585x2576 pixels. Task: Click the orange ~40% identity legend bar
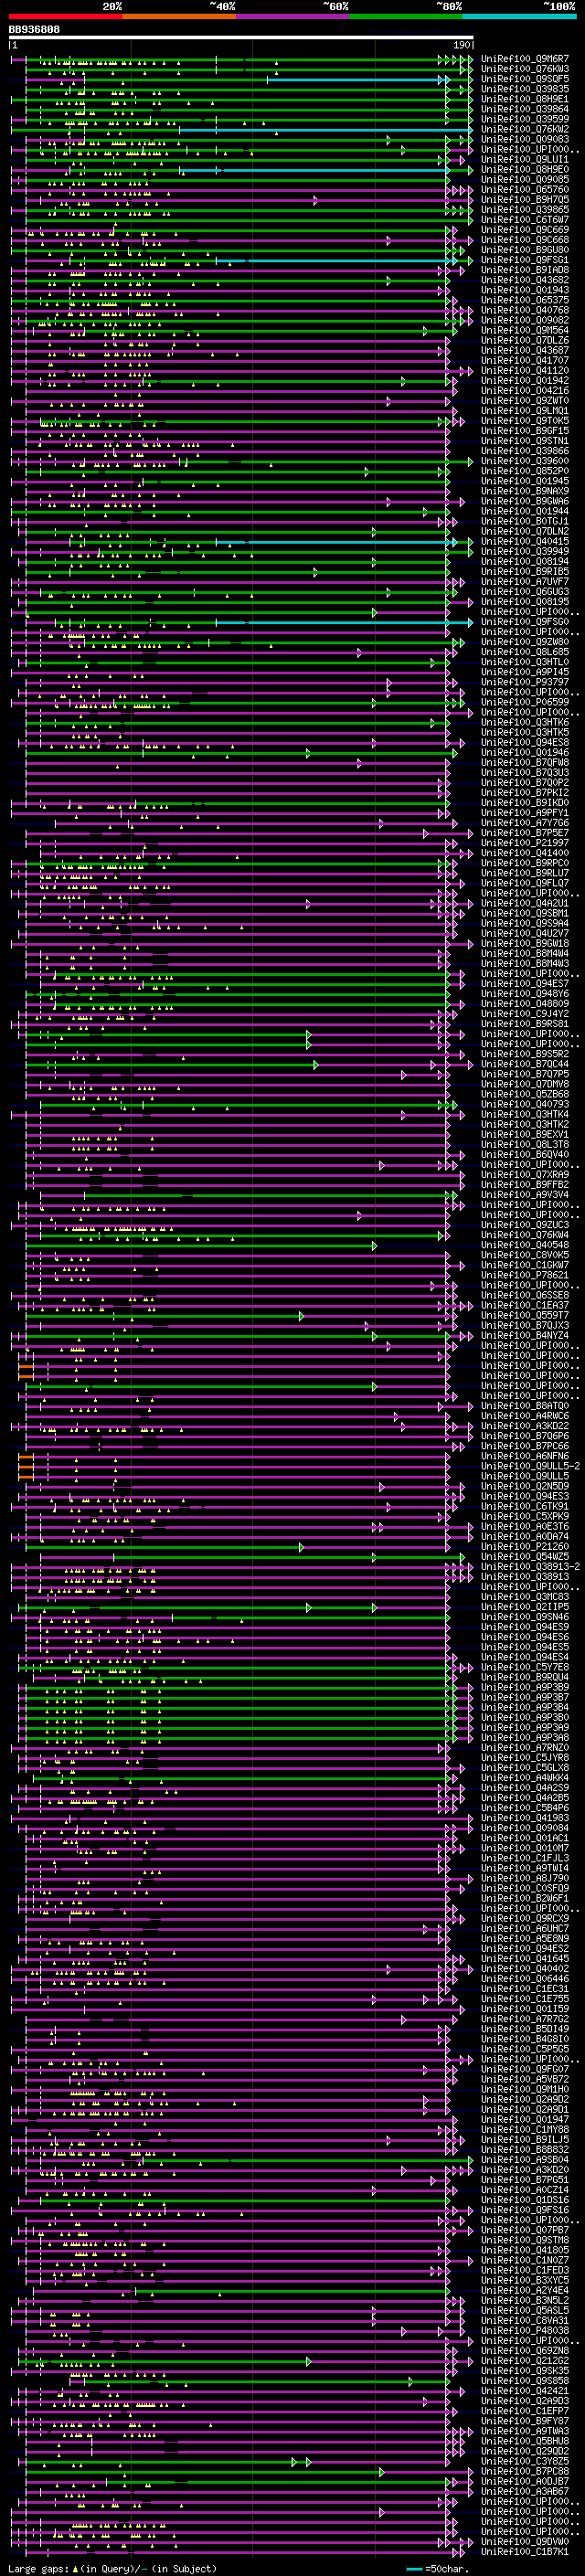tap(179, 16)
